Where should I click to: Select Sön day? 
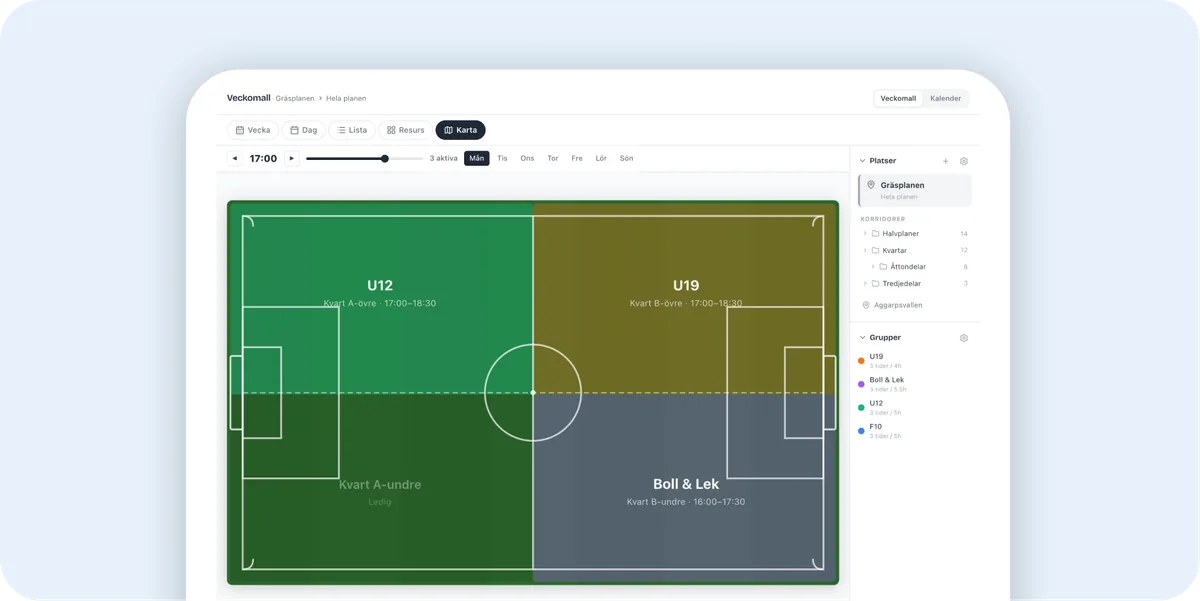click(x=626, y=158)
